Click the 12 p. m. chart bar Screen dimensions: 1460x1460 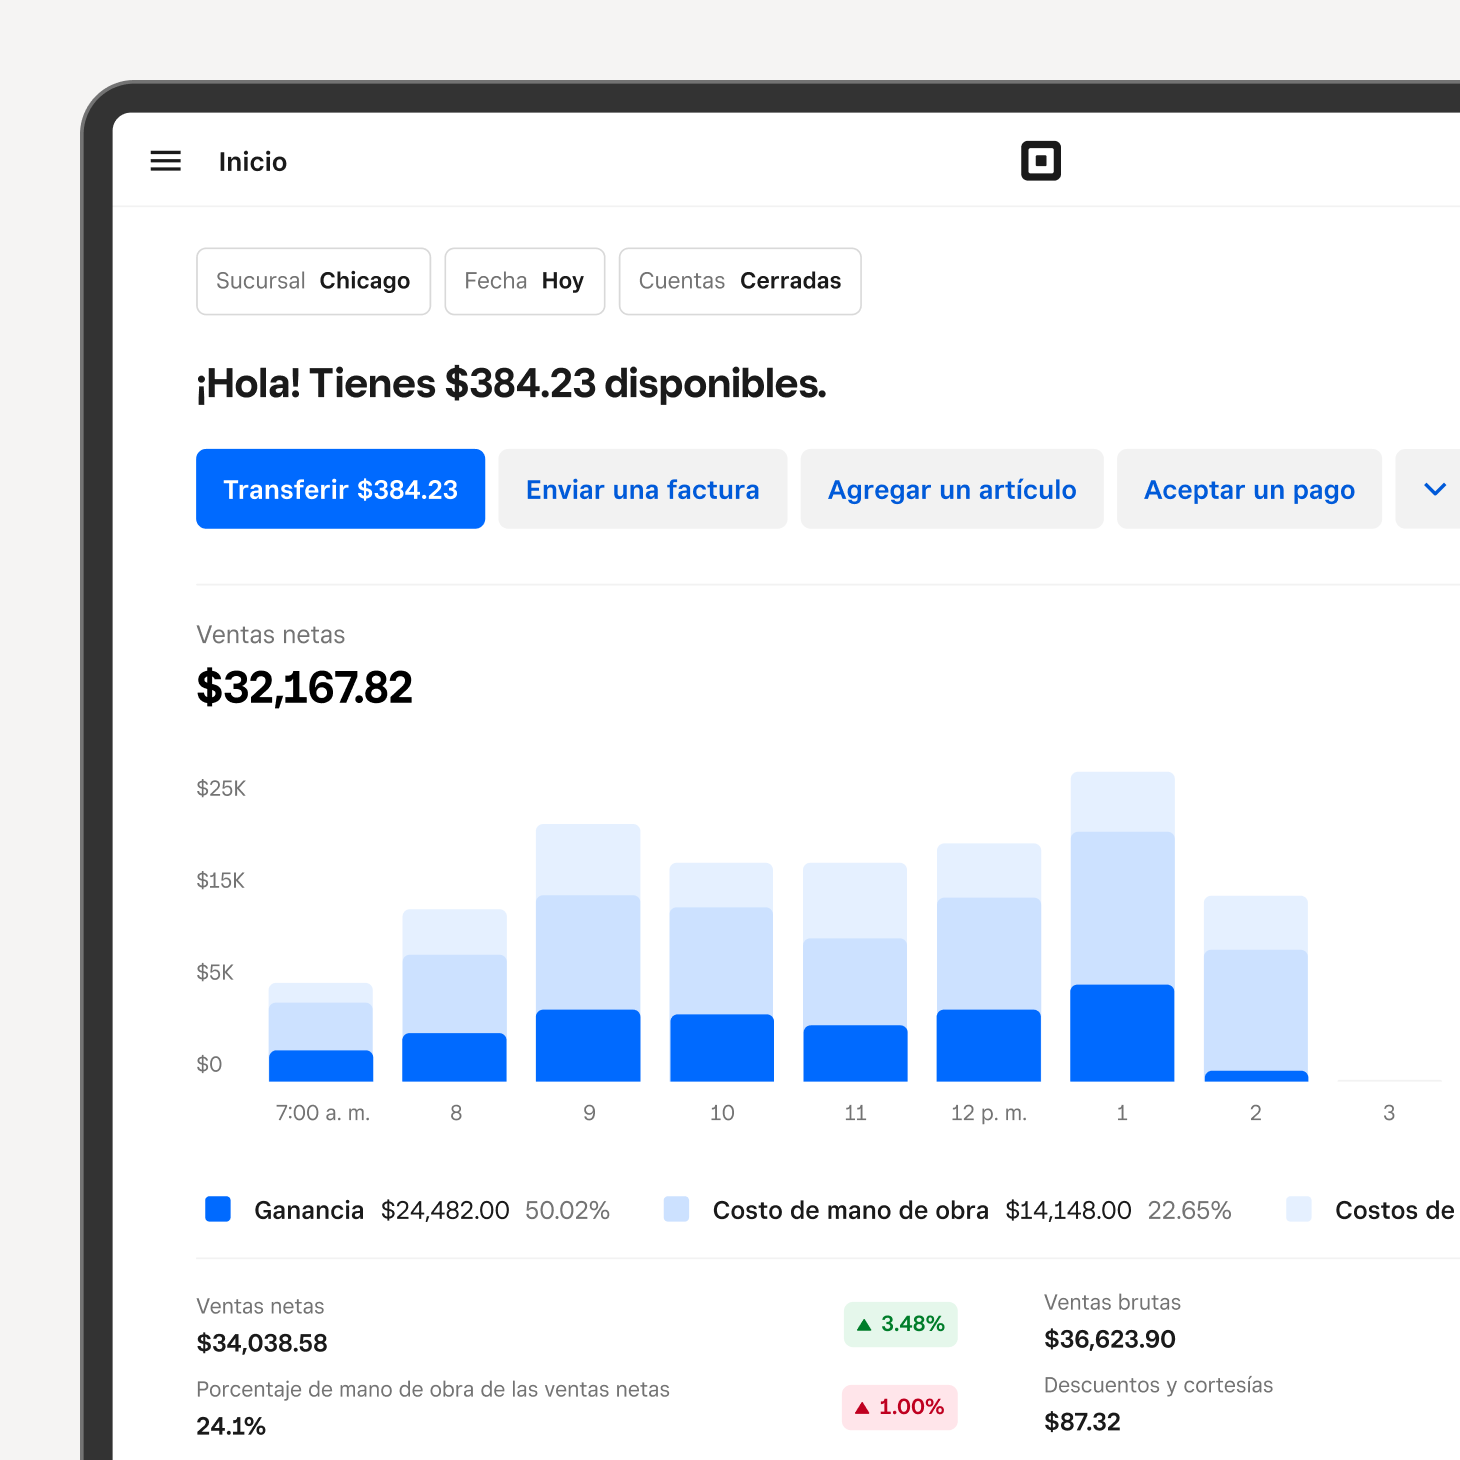(x=989, y=962)
